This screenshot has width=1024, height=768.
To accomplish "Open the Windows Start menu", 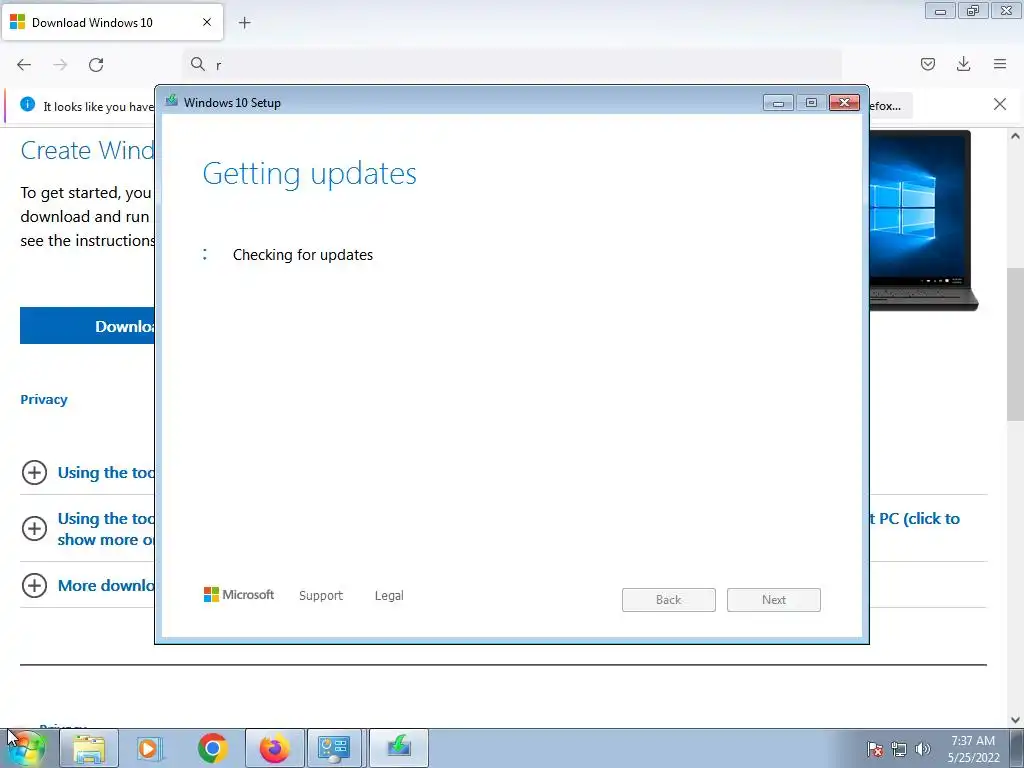I will pos(26,748).
